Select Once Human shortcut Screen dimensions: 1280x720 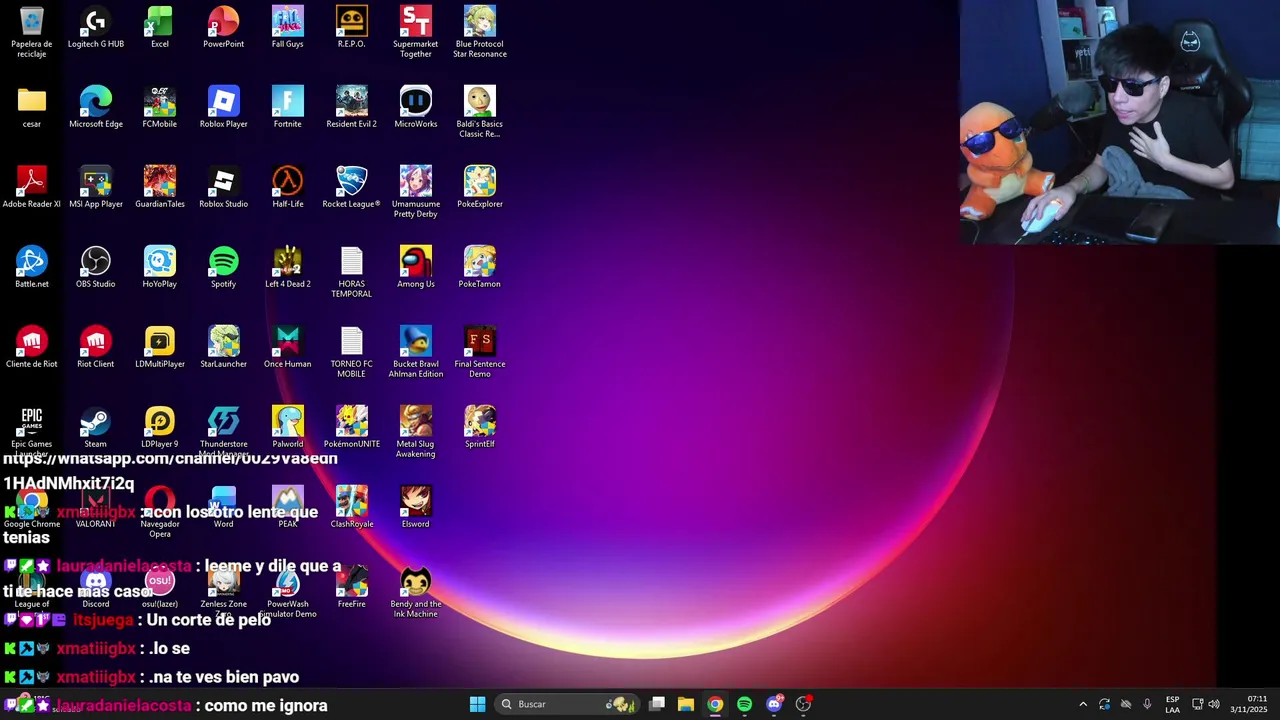coord(288,348)
